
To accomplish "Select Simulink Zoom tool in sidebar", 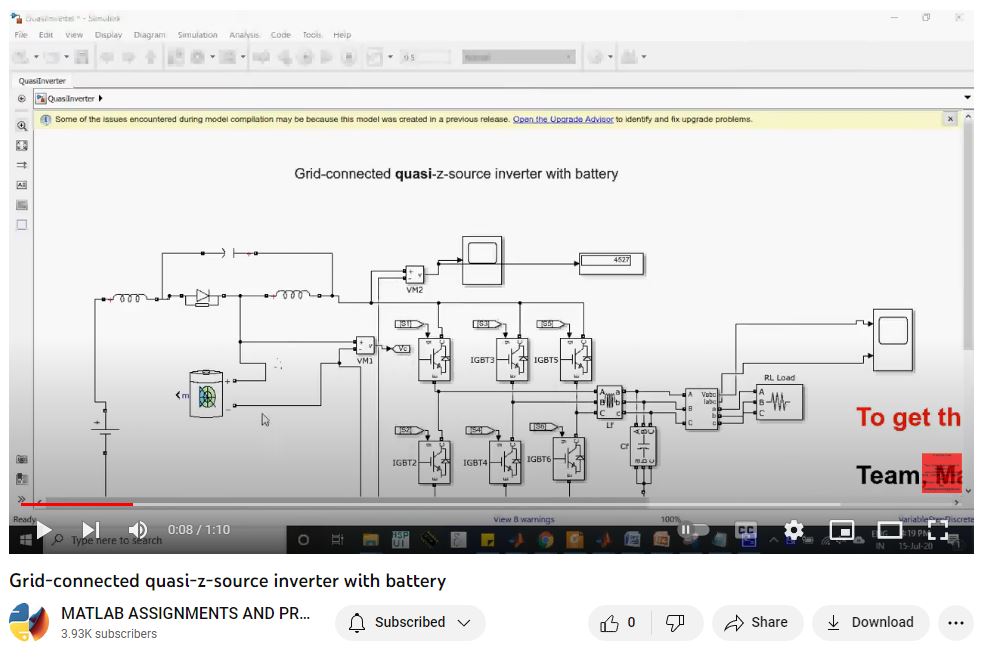I will [x=22, y=126].
